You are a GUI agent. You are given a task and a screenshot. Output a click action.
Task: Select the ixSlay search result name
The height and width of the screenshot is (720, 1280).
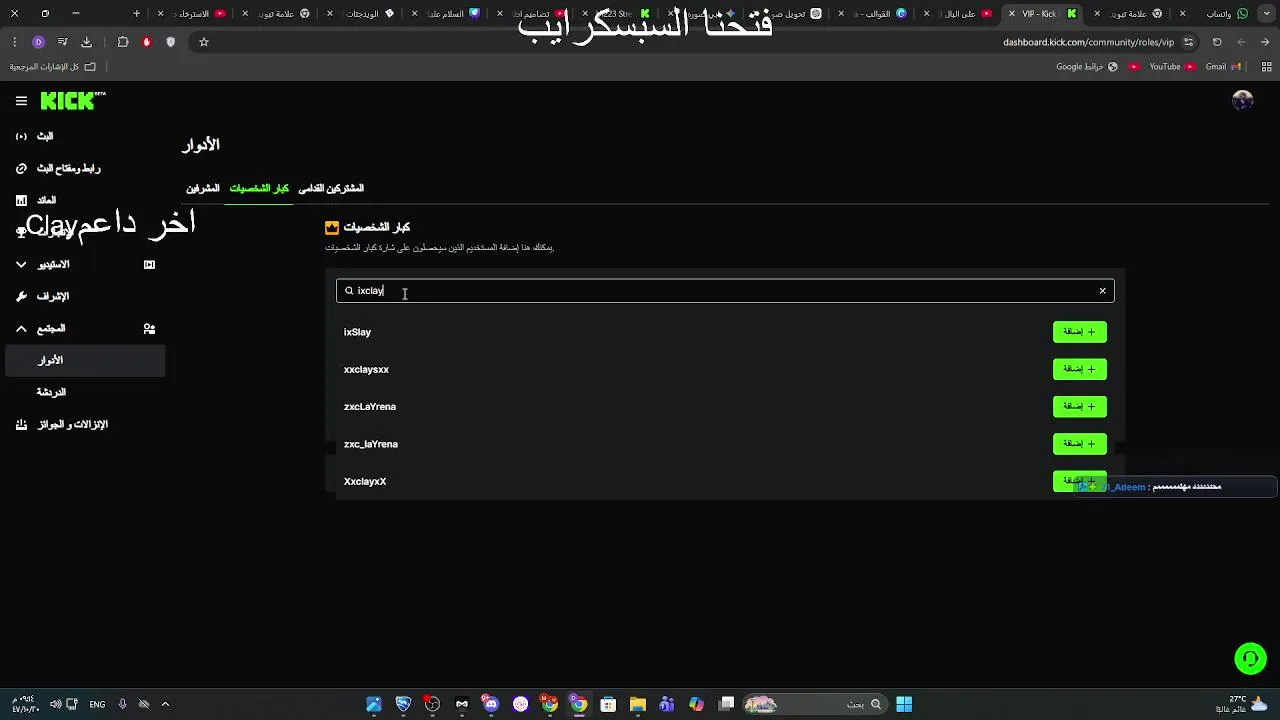357,332
